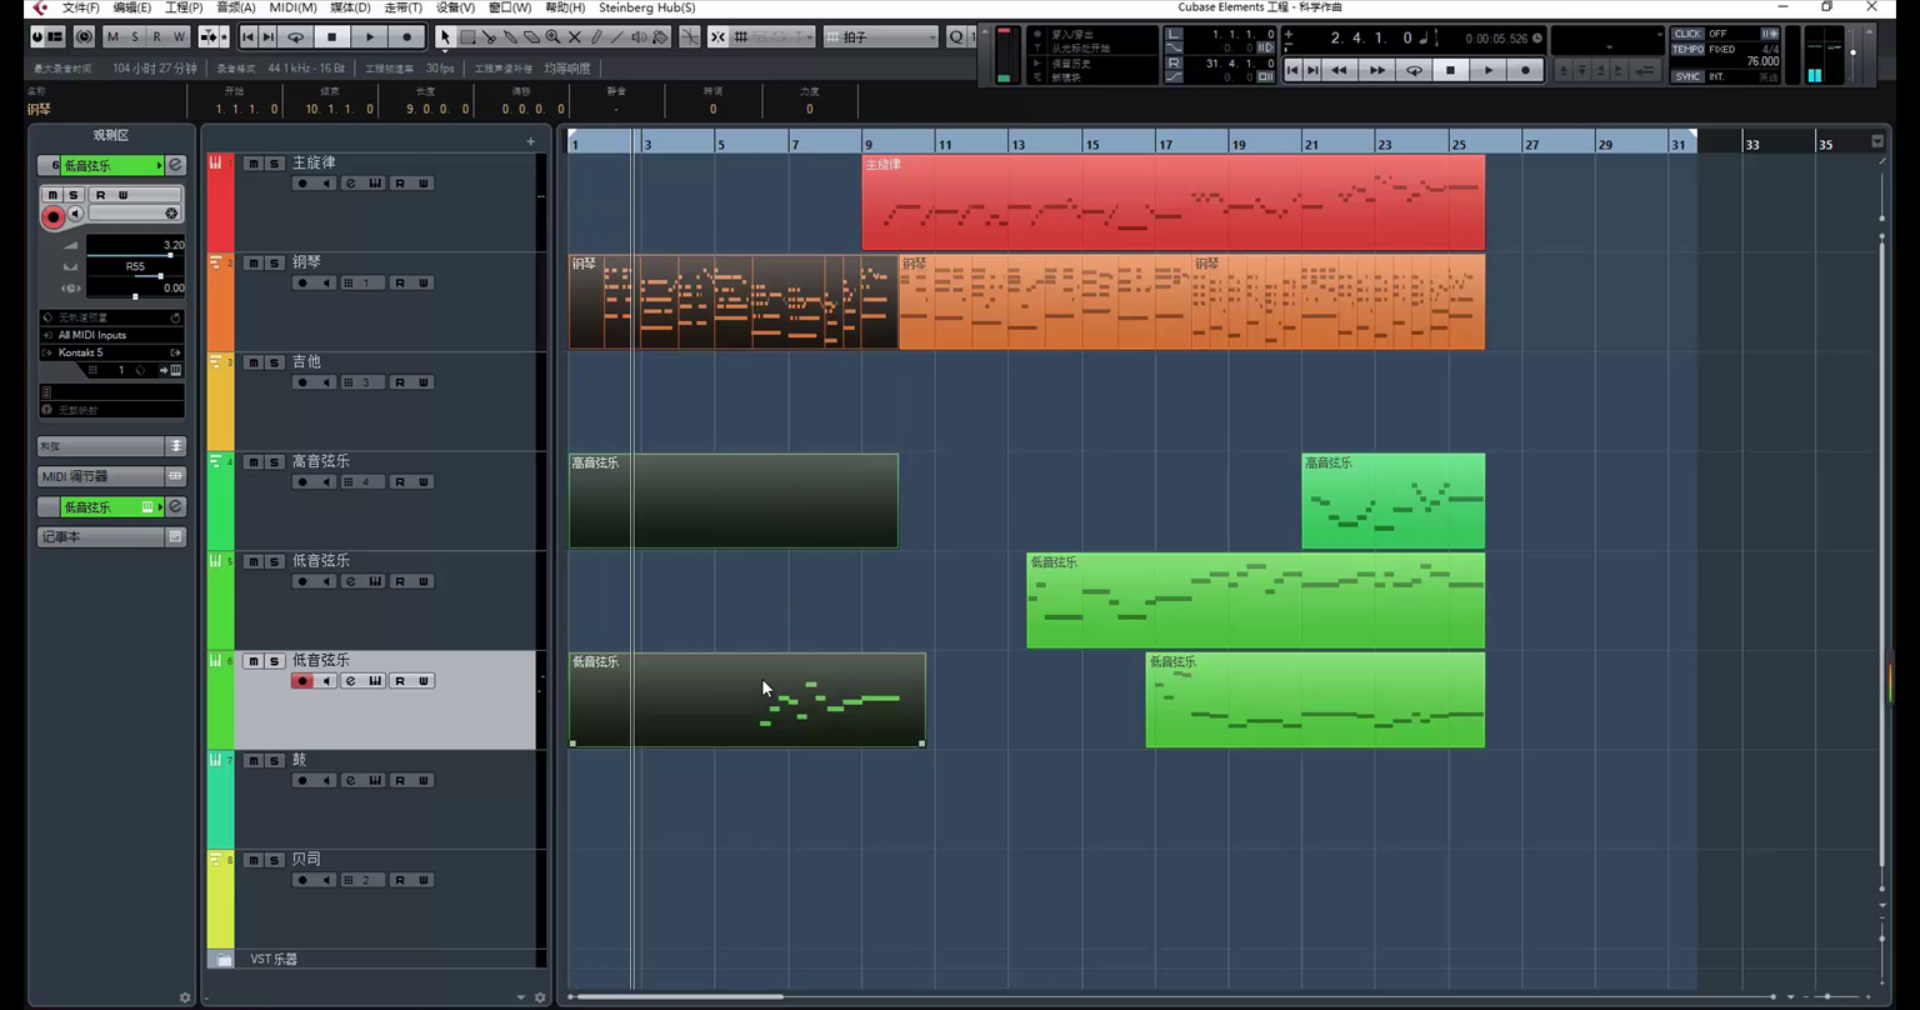Mute the 鼓 track
The width and height of the screenshot is (1920, 1010).
[x=254, y=760]
